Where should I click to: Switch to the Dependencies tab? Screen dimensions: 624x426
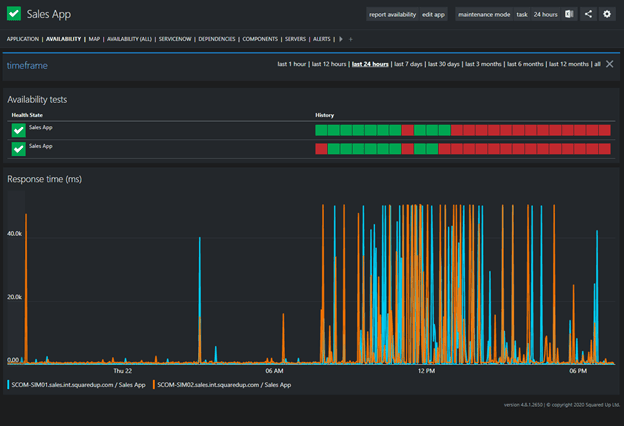(x=217, y=39)
